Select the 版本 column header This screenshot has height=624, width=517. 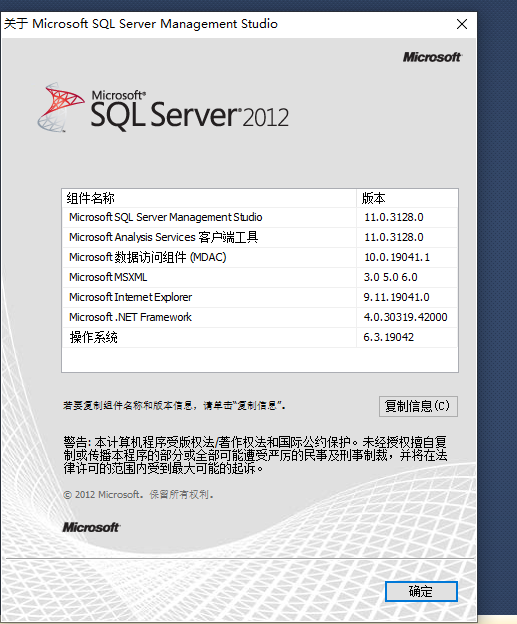407,198
